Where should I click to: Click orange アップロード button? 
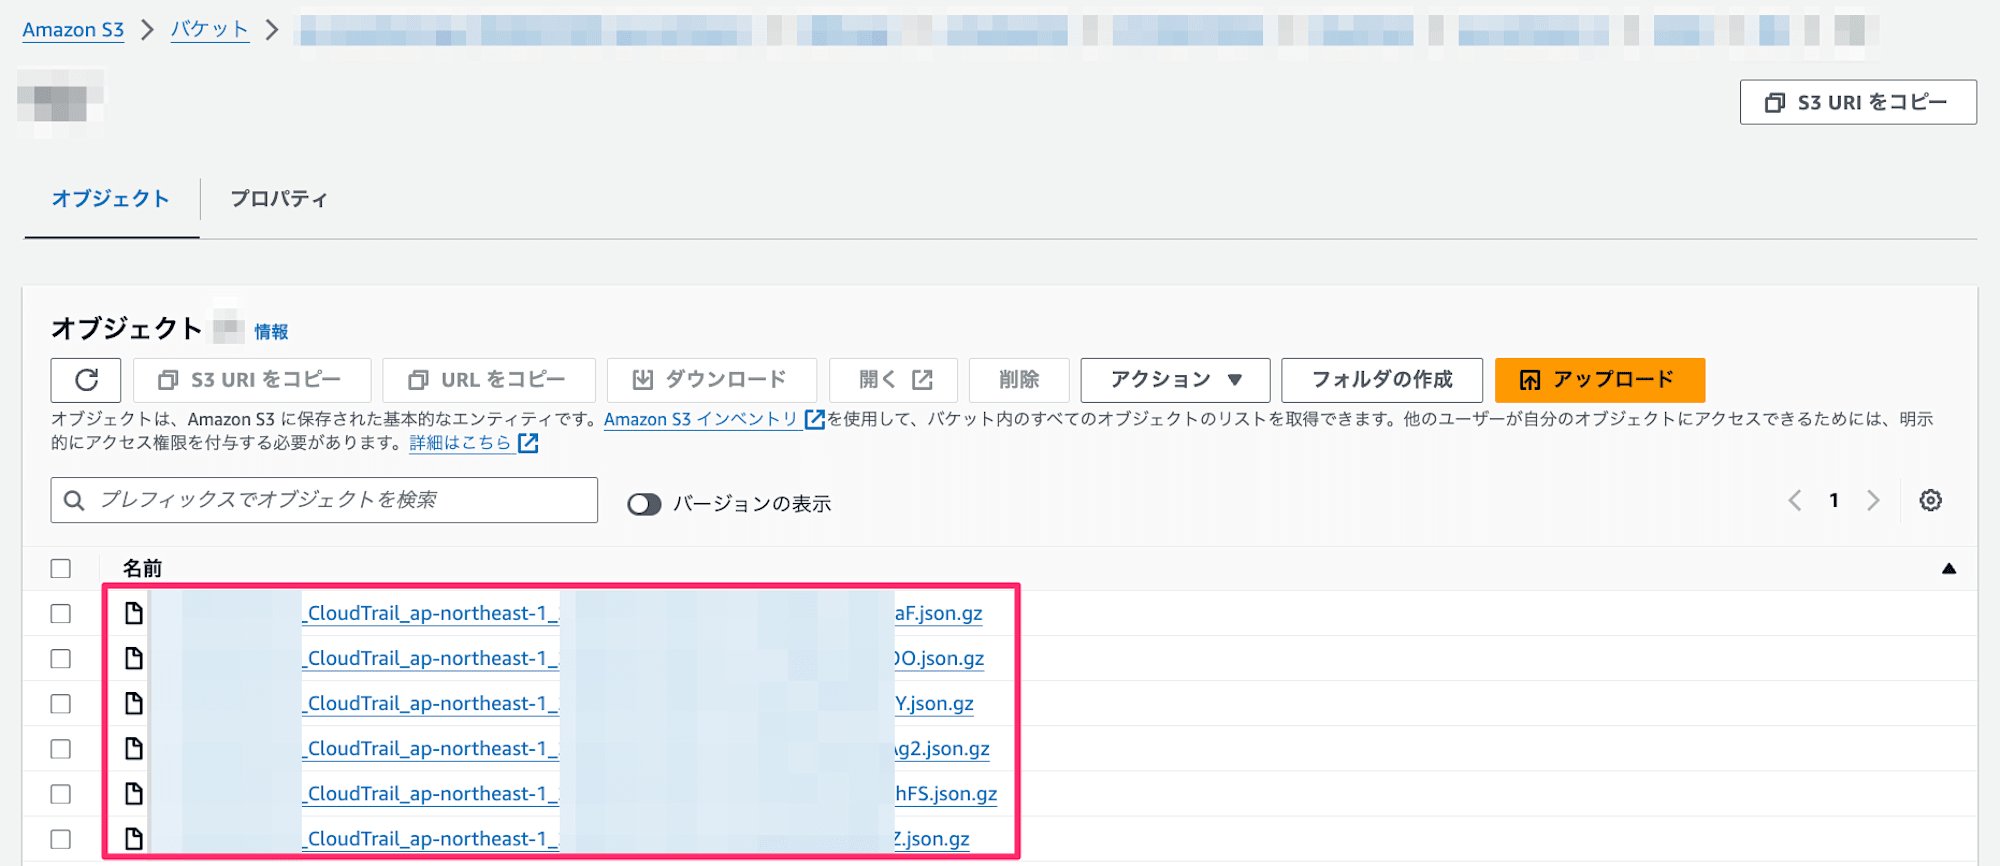[x=1600, y=380]
